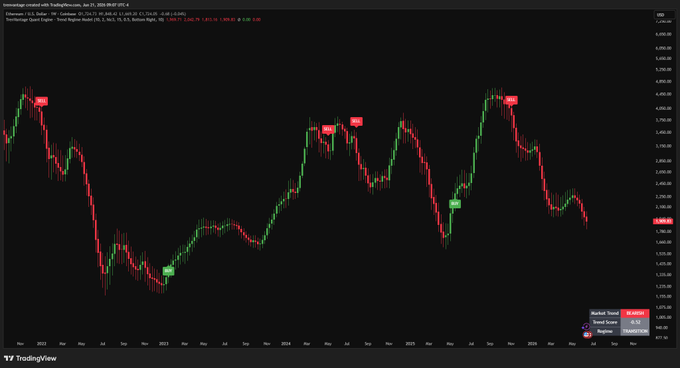Click the 877.50 price axis label
The image size is (680, 368).
pos(662,338)
